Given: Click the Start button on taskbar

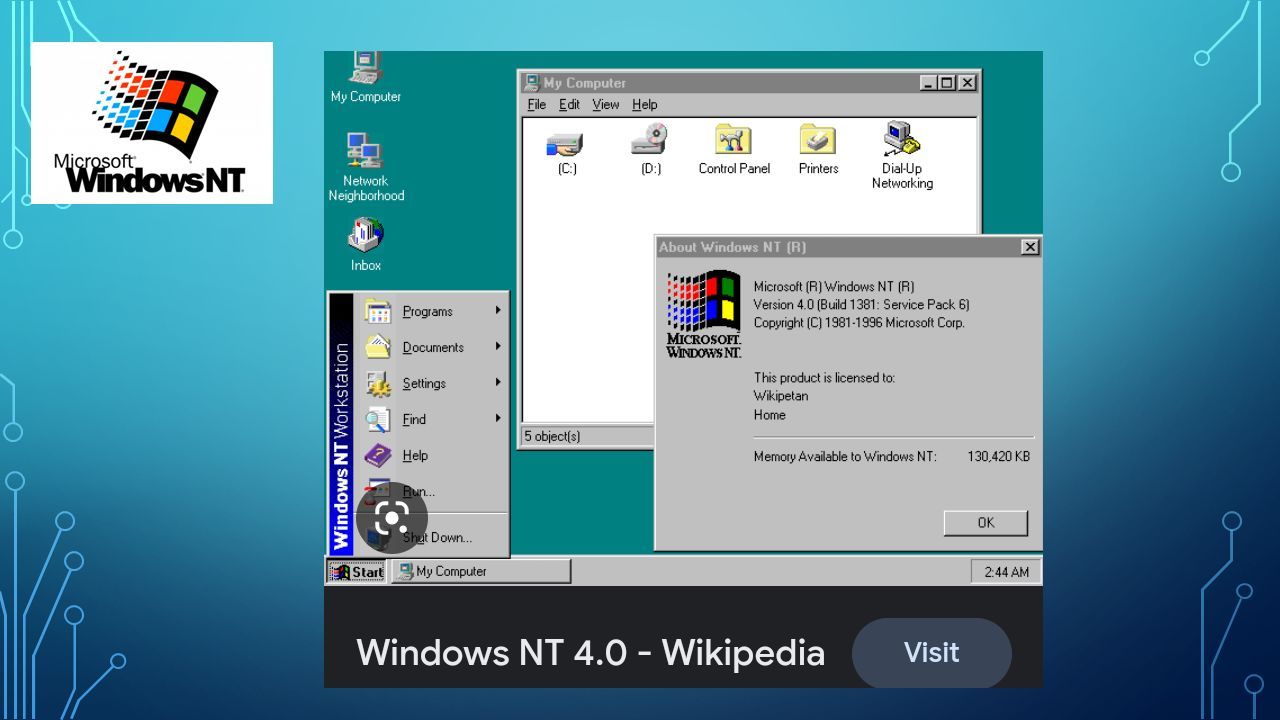Looking at the screenshot, I should [357, 572].
